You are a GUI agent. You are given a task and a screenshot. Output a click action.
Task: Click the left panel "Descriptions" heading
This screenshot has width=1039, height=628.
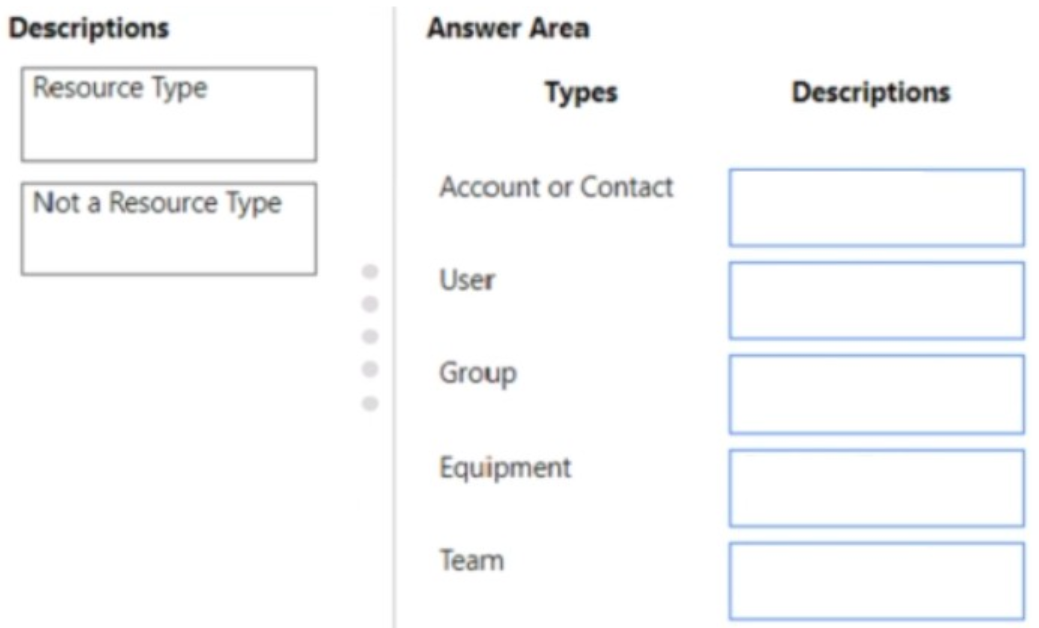pyautogui.click(x=89, y=28)
